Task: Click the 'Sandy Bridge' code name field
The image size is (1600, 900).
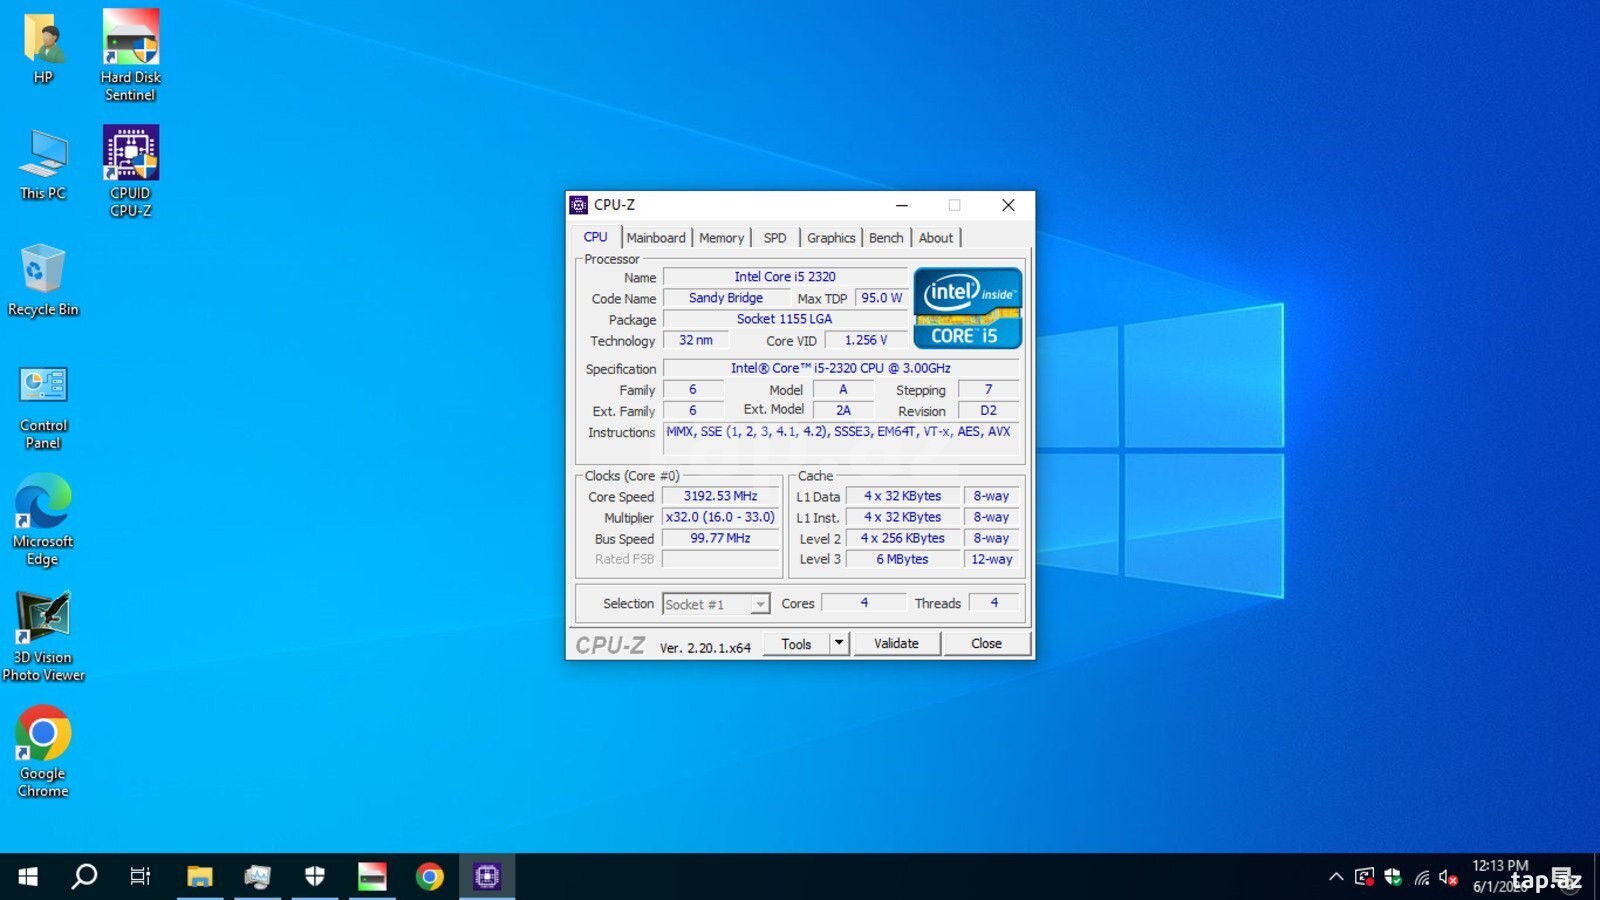Action: pos(726,298)
